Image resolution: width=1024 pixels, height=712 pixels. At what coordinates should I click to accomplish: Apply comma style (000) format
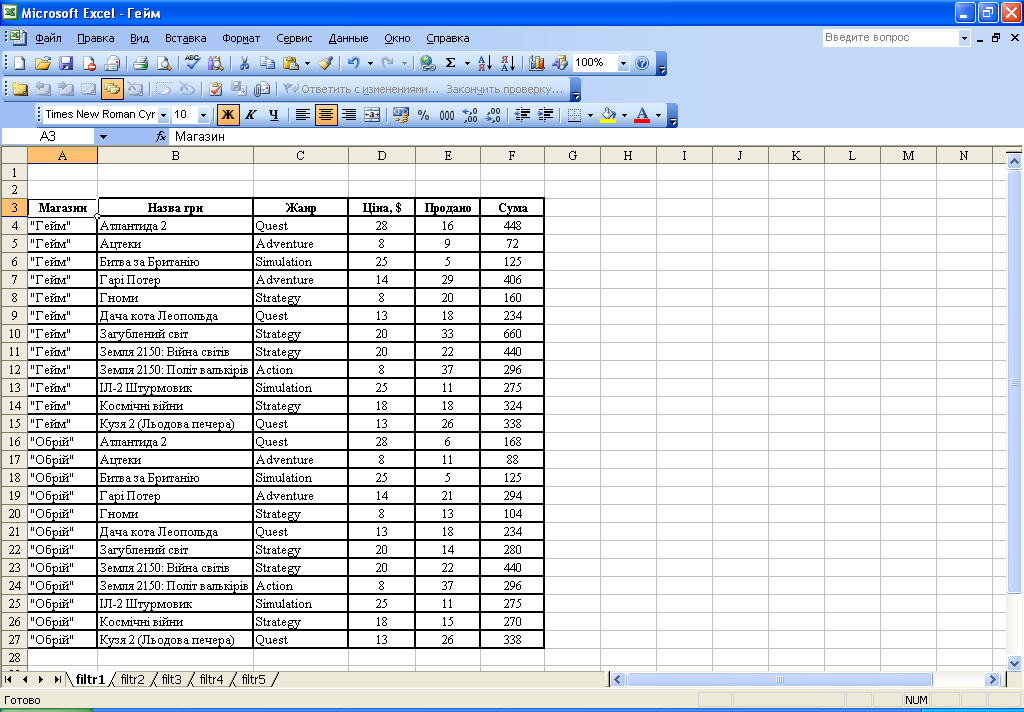tap(447, 115)
